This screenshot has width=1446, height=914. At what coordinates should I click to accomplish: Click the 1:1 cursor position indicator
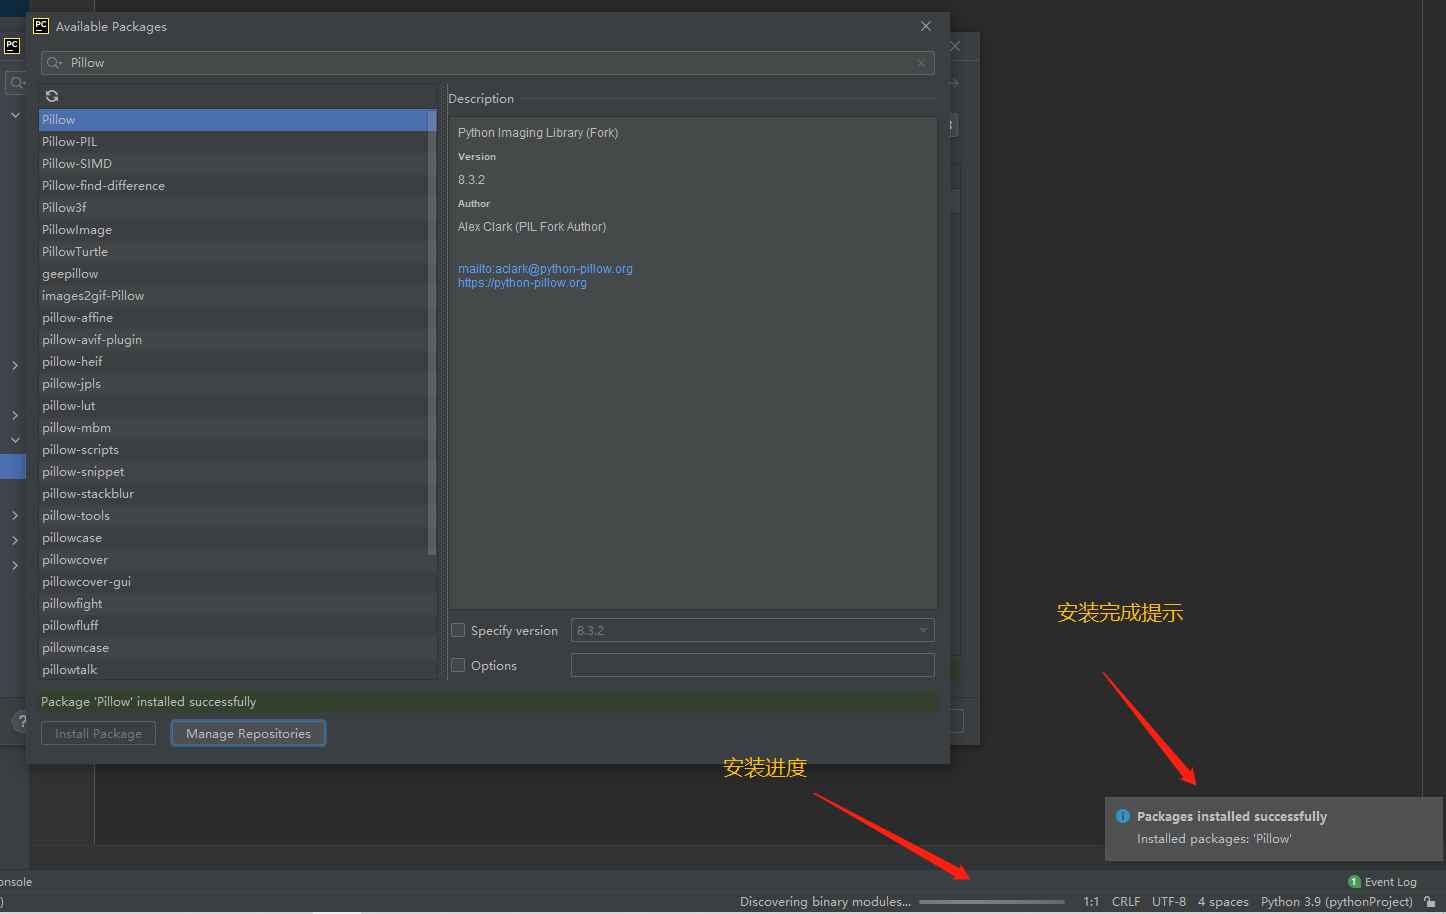point(1091,902)
